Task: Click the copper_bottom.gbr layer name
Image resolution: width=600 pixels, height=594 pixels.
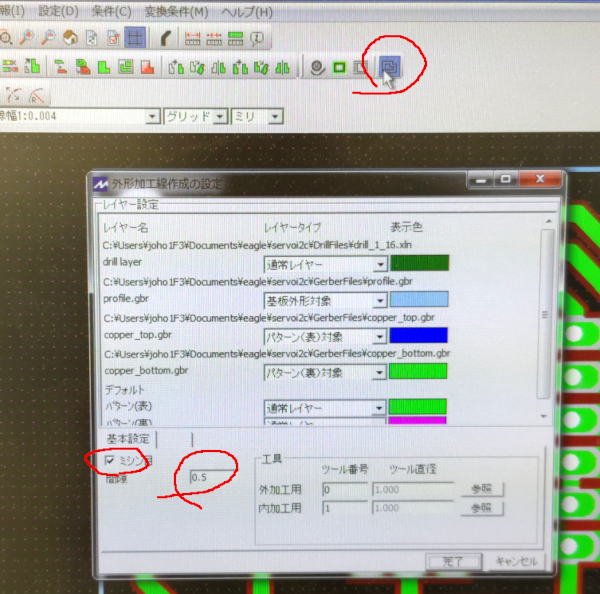Action: tap(146, 370)
